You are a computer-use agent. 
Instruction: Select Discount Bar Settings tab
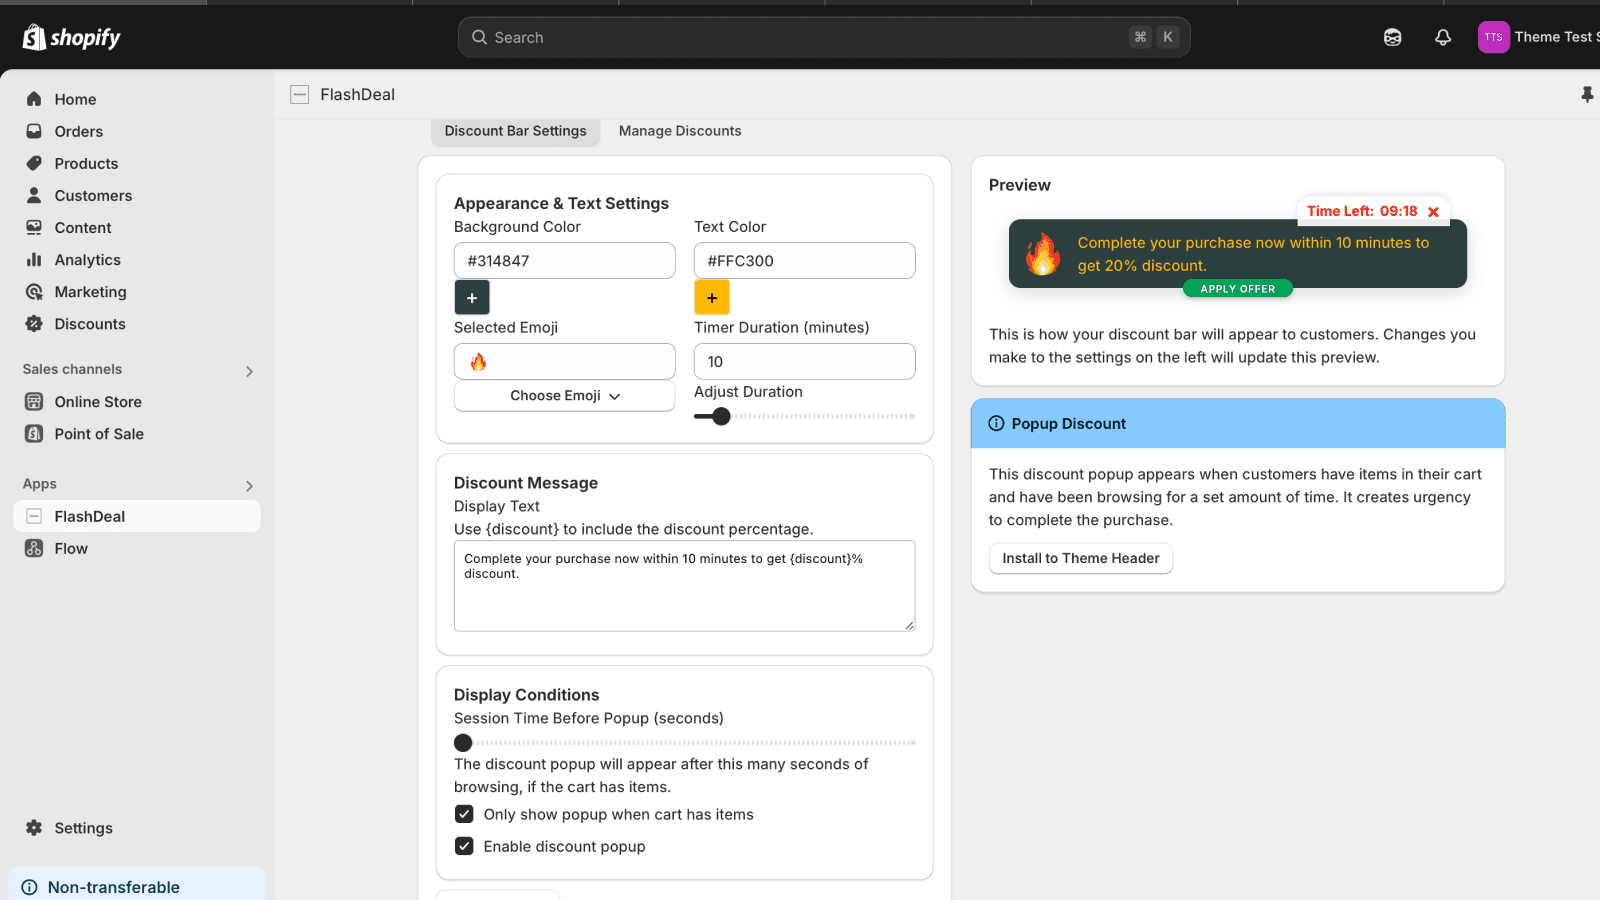tap(515, 131)
